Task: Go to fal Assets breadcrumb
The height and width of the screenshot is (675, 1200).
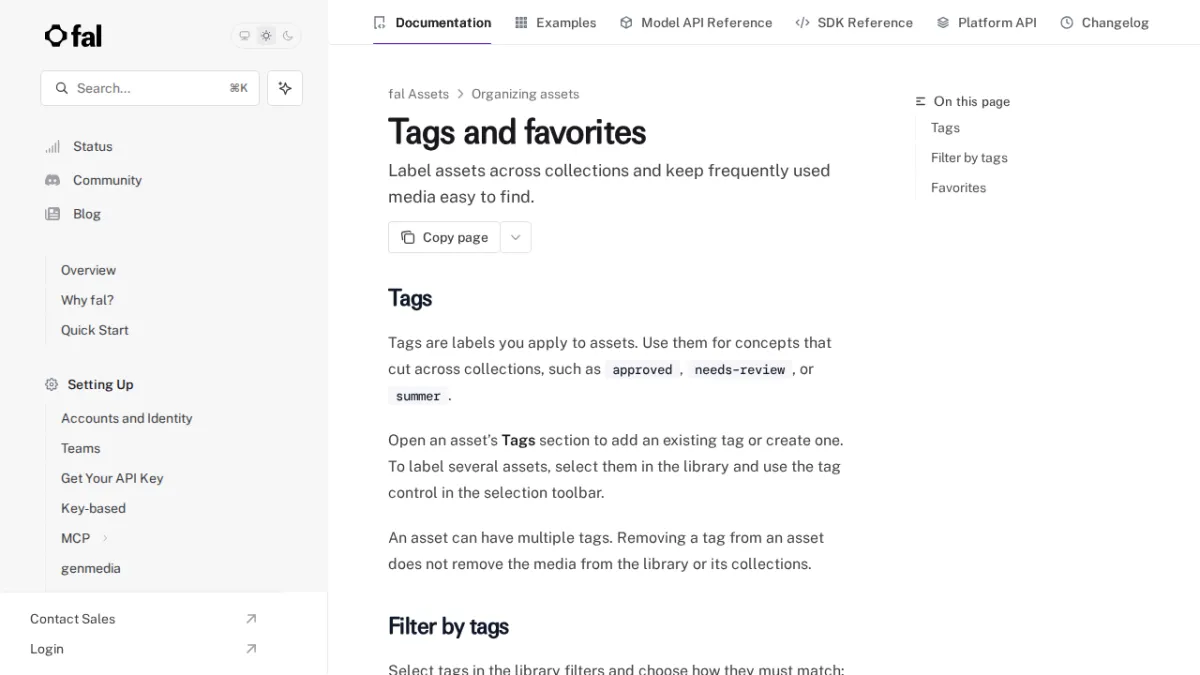Action: [x=418, y=94]
